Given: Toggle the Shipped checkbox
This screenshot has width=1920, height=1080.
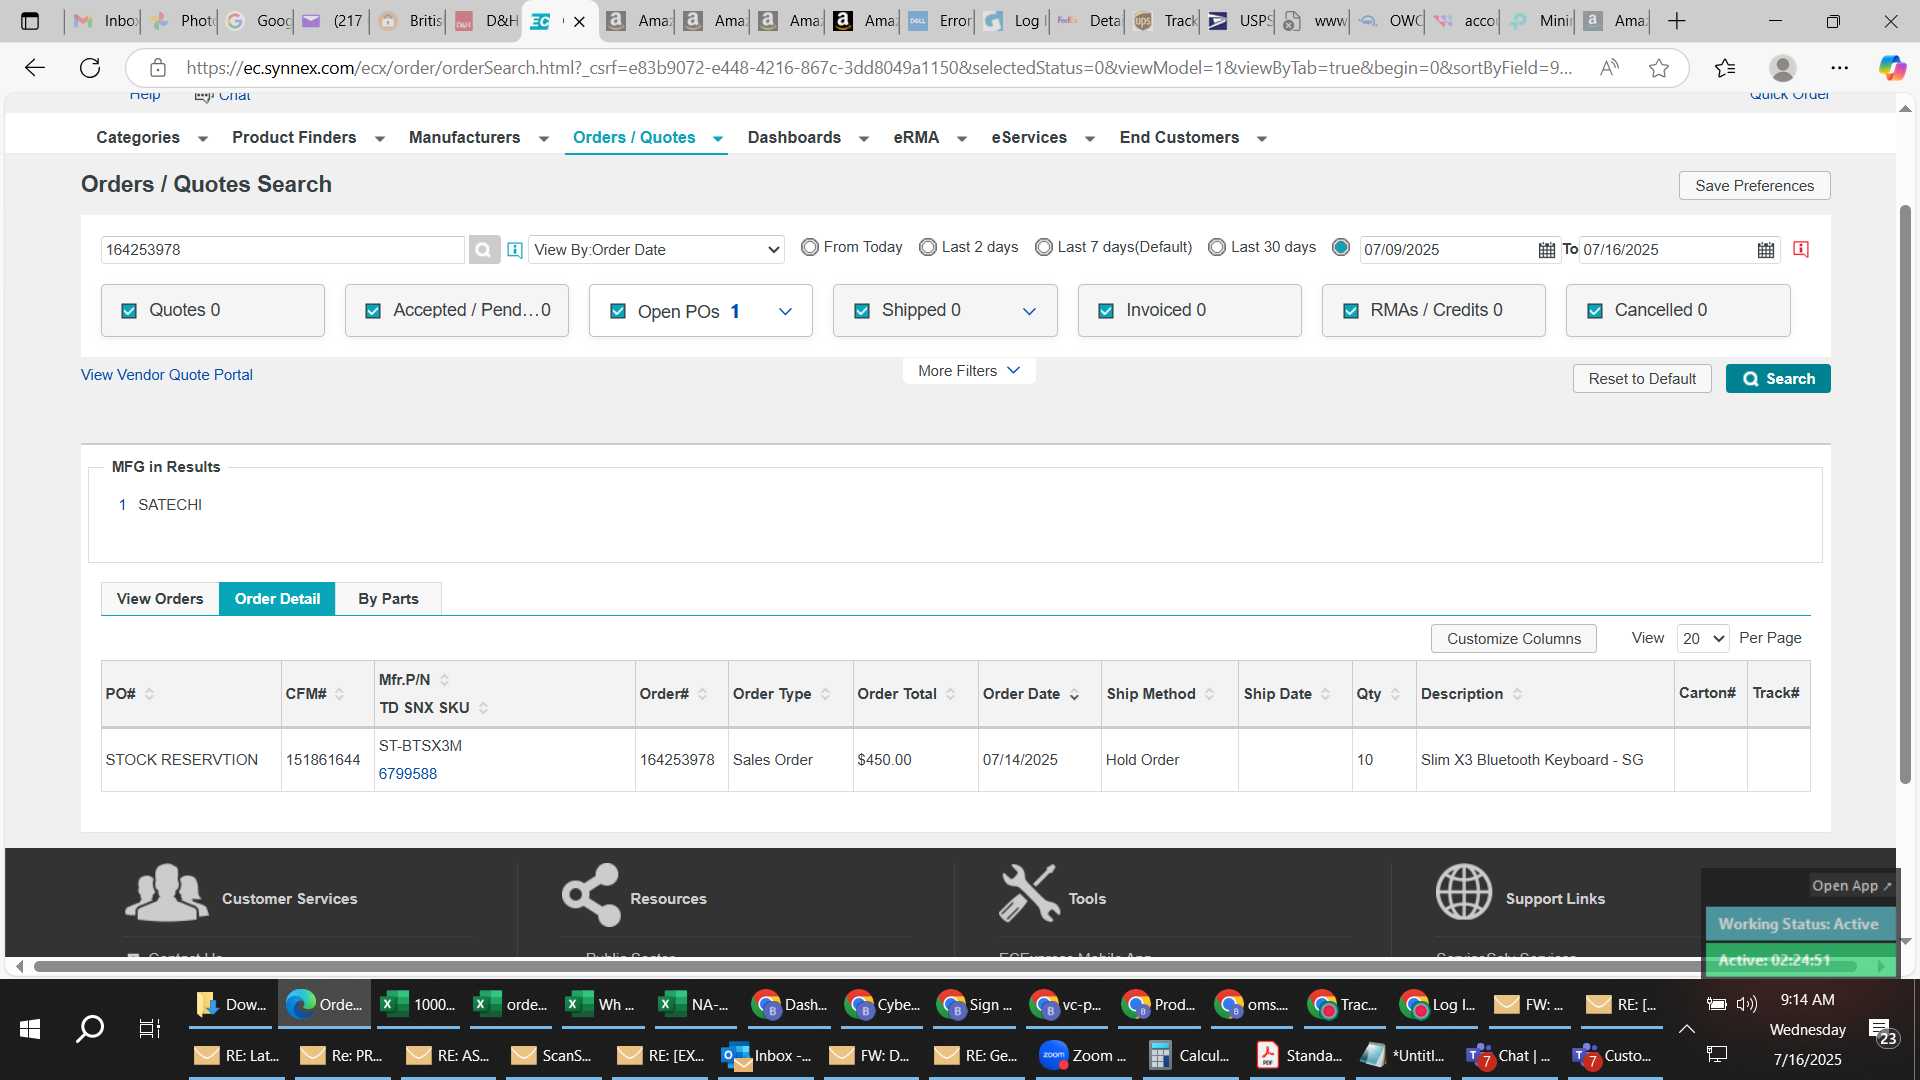Looking at the screenshot, I should point(862,311).
